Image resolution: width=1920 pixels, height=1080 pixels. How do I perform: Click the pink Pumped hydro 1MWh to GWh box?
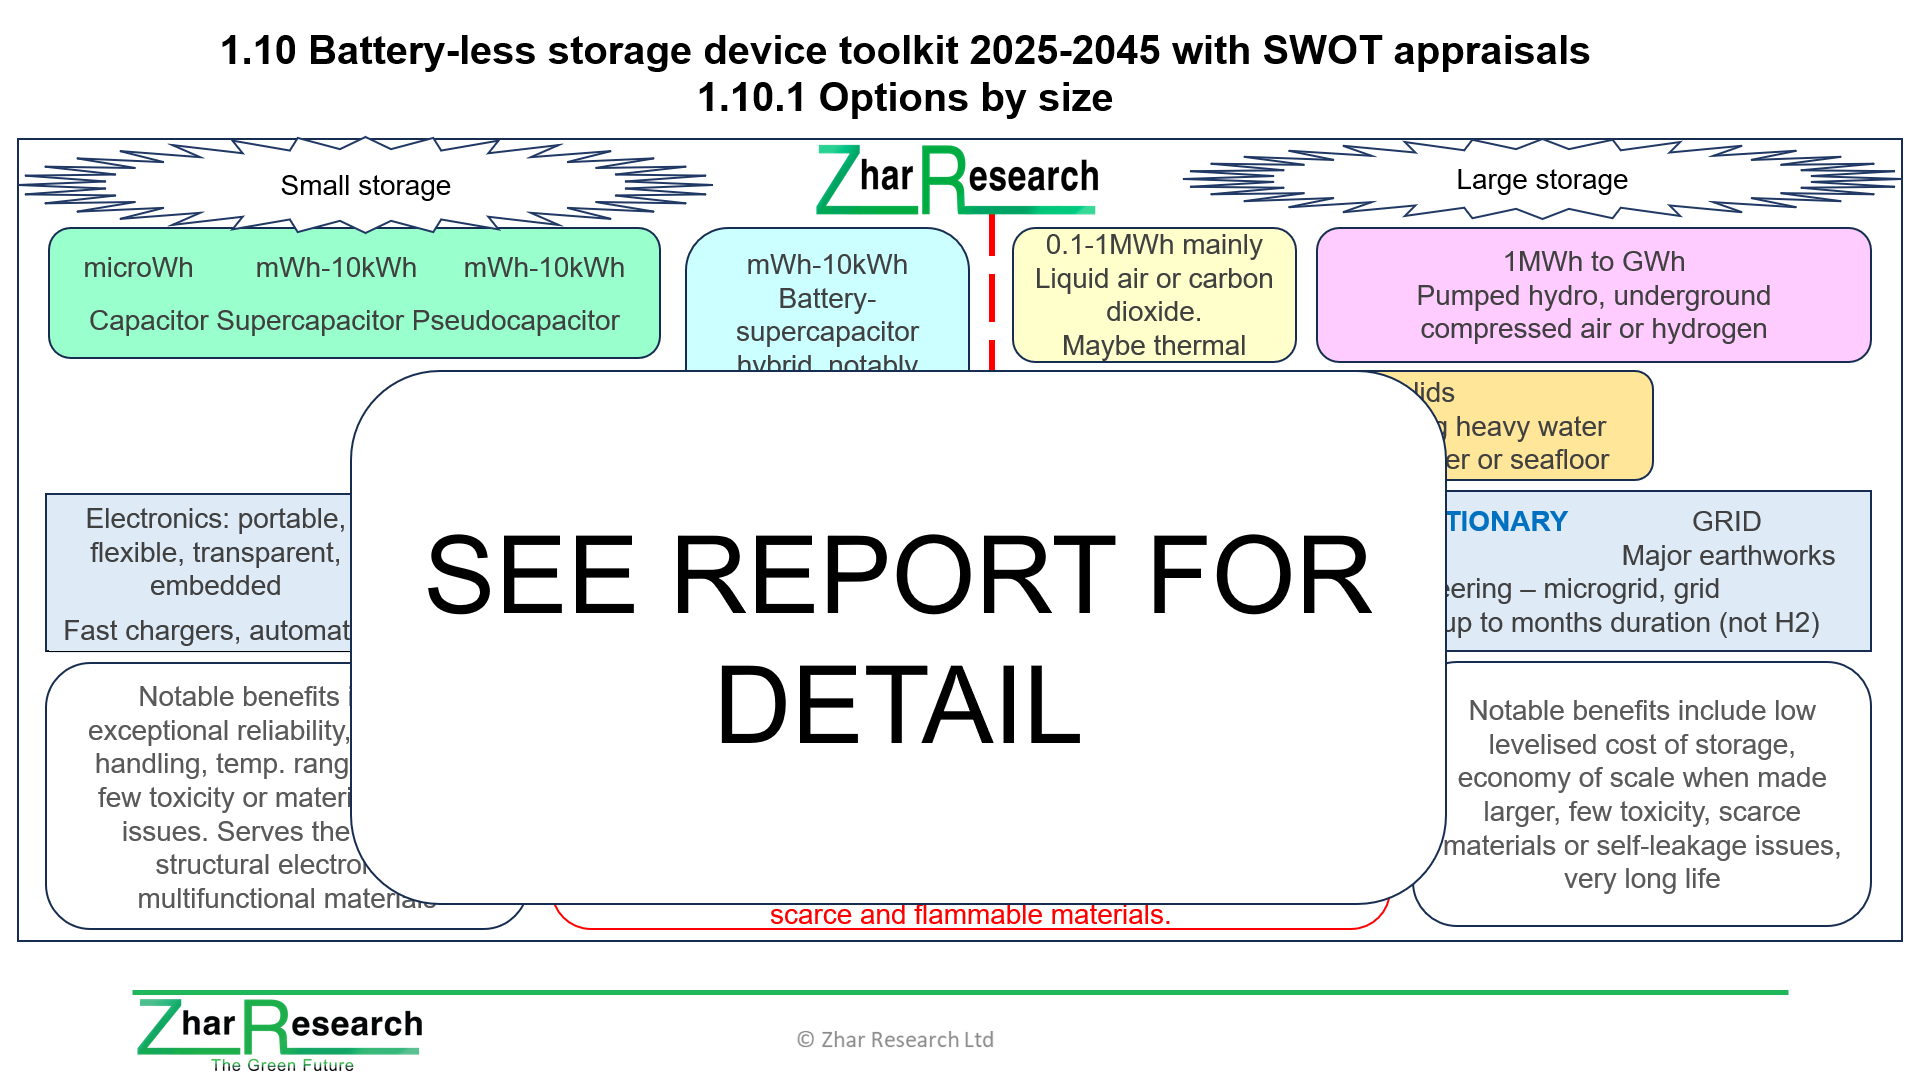(x=1593, y=295)
